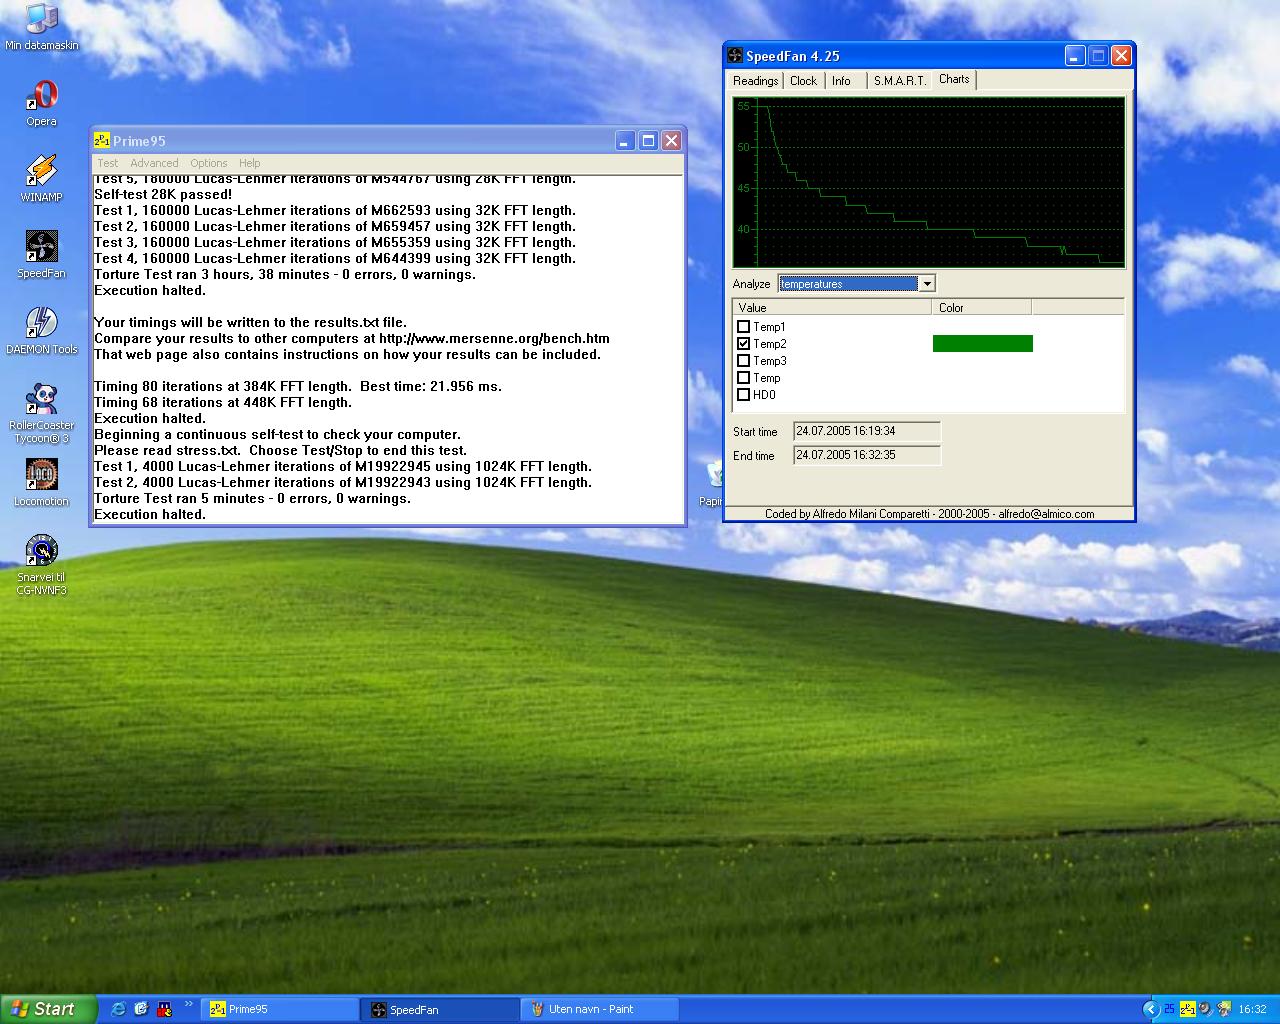This screenshot has width=1280, height=1024.
Task: Open the Options menu in Prime95
Action: (209, 163)
